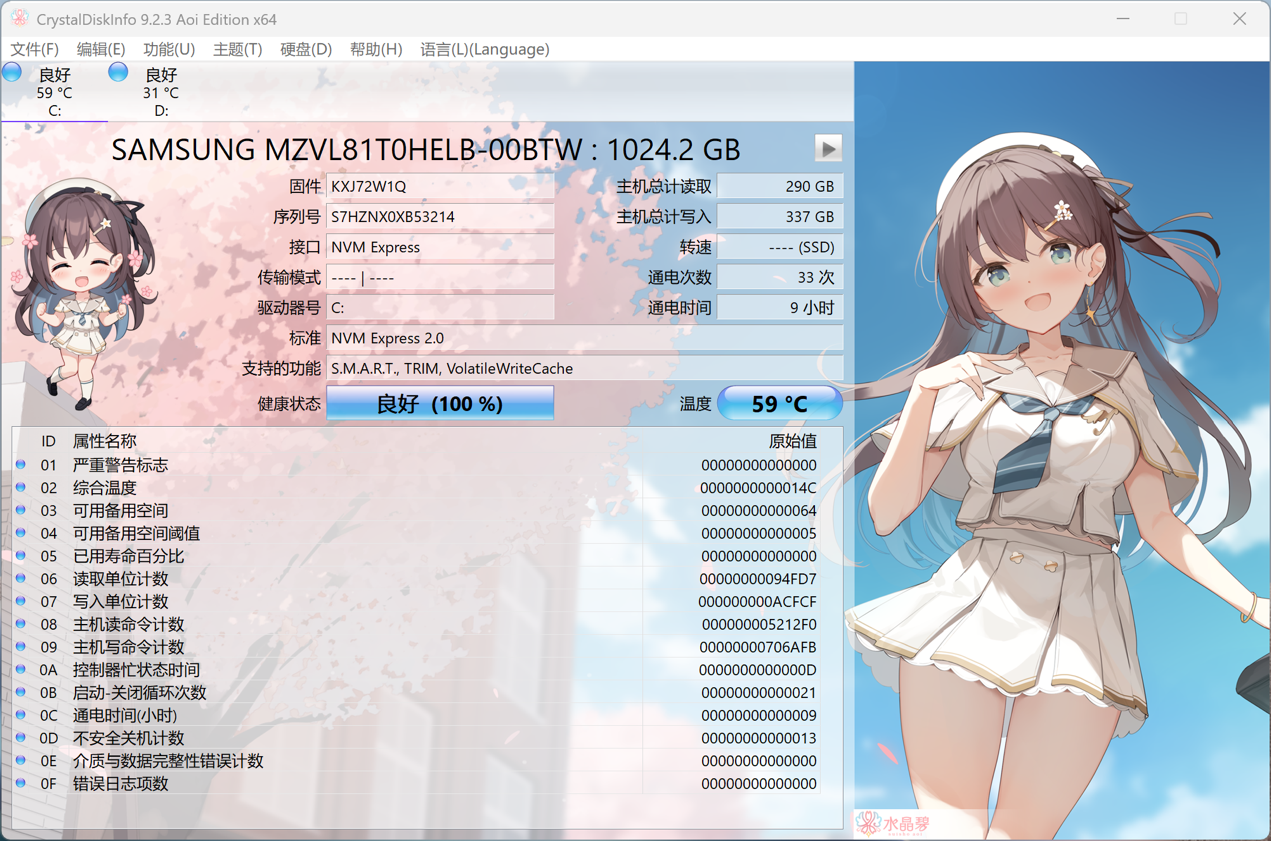Click the rotation speed value ---- (SSD)

(780, 247)
